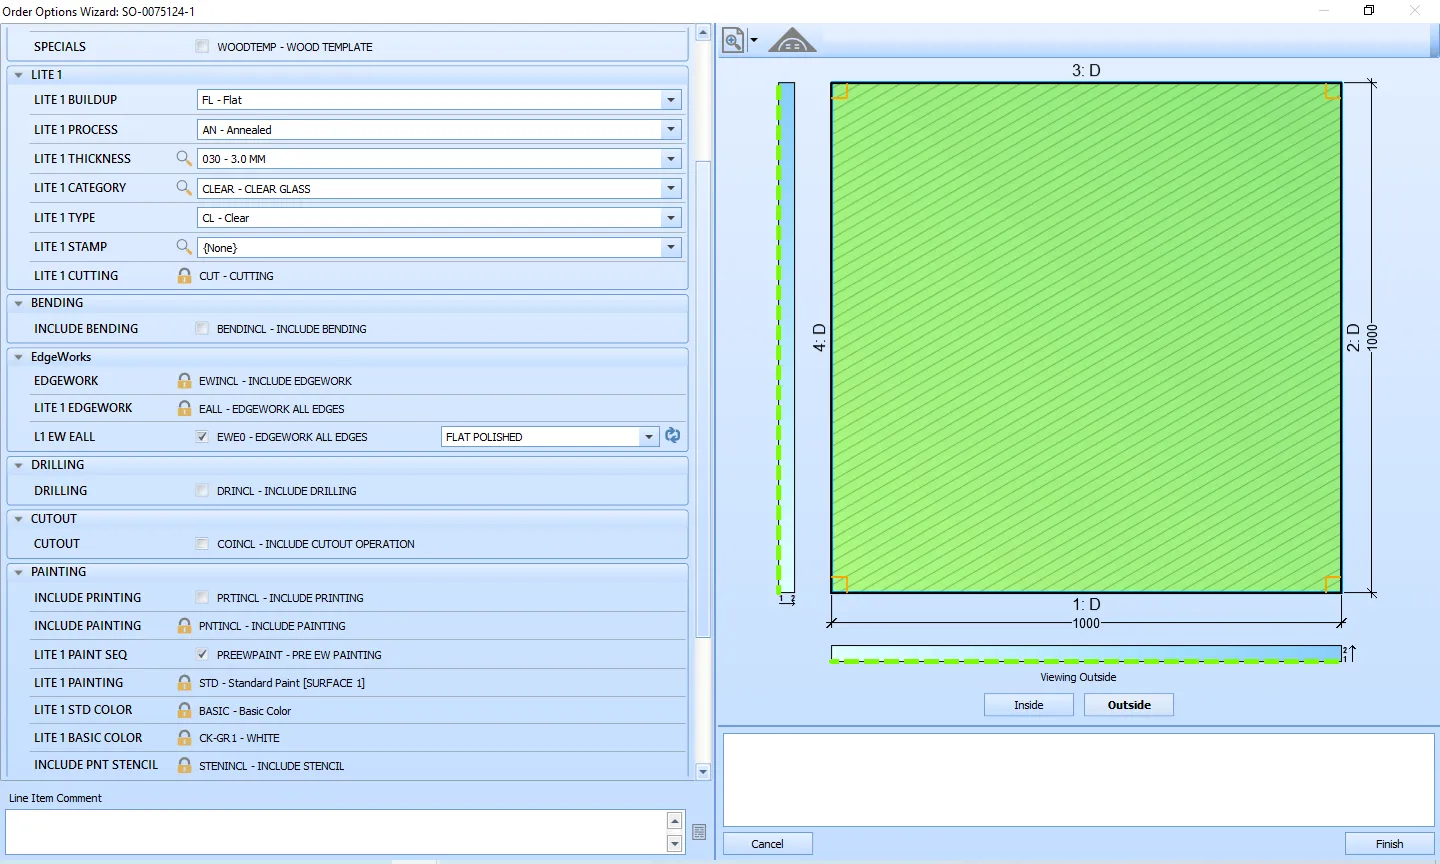Click the options list scrollbar down arrow
Image resolution: width=1440 pixels, height=864 pixels.
(703, 771)
